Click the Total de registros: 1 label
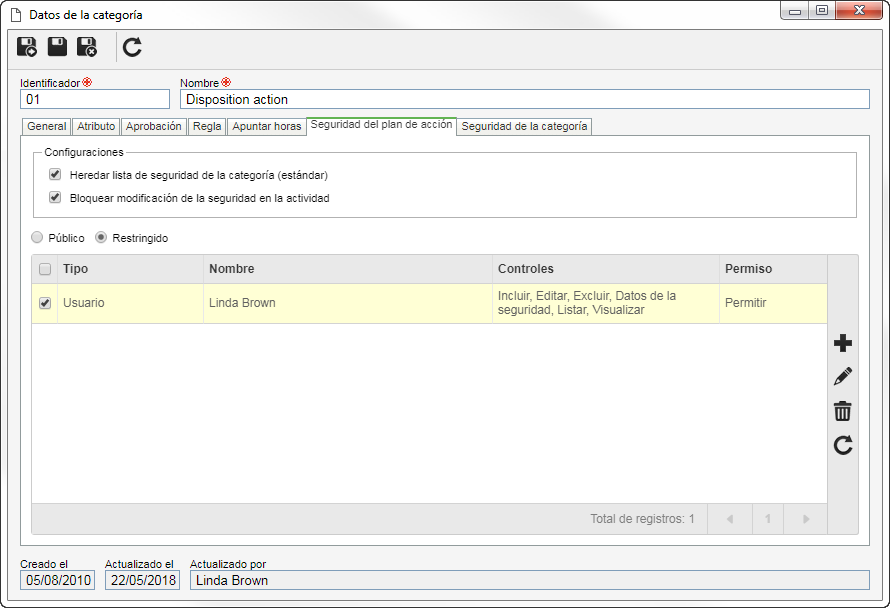 [x=642, y=519]
